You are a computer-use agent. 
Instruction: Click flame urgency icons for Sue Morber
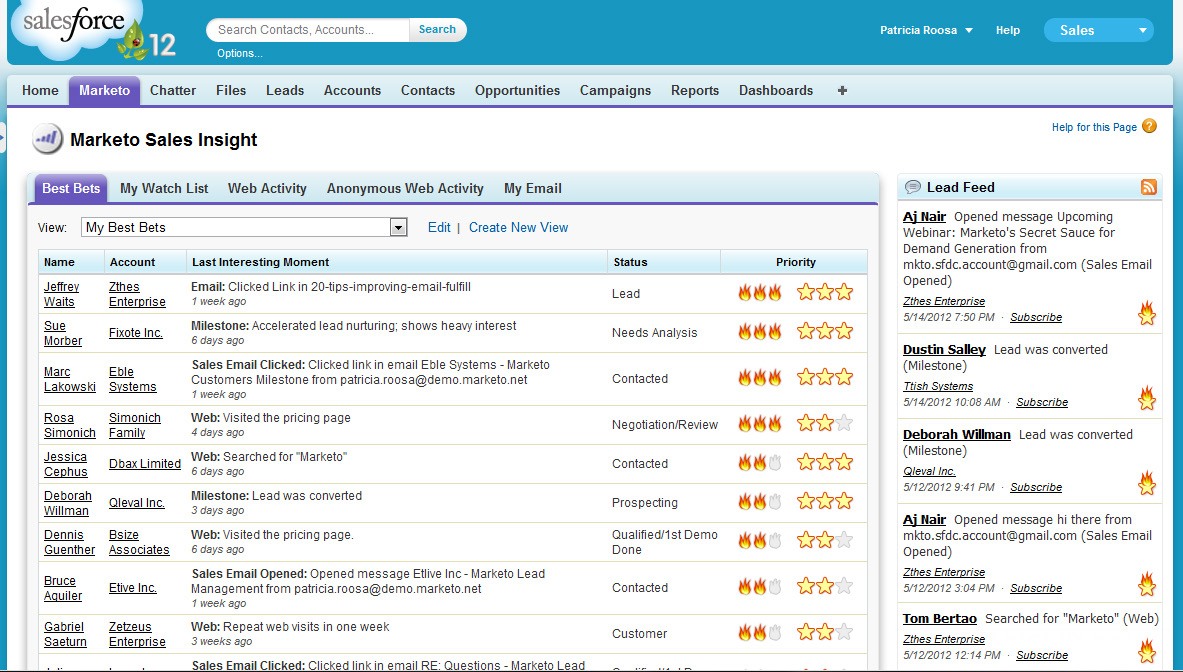[x=760, y=331]
